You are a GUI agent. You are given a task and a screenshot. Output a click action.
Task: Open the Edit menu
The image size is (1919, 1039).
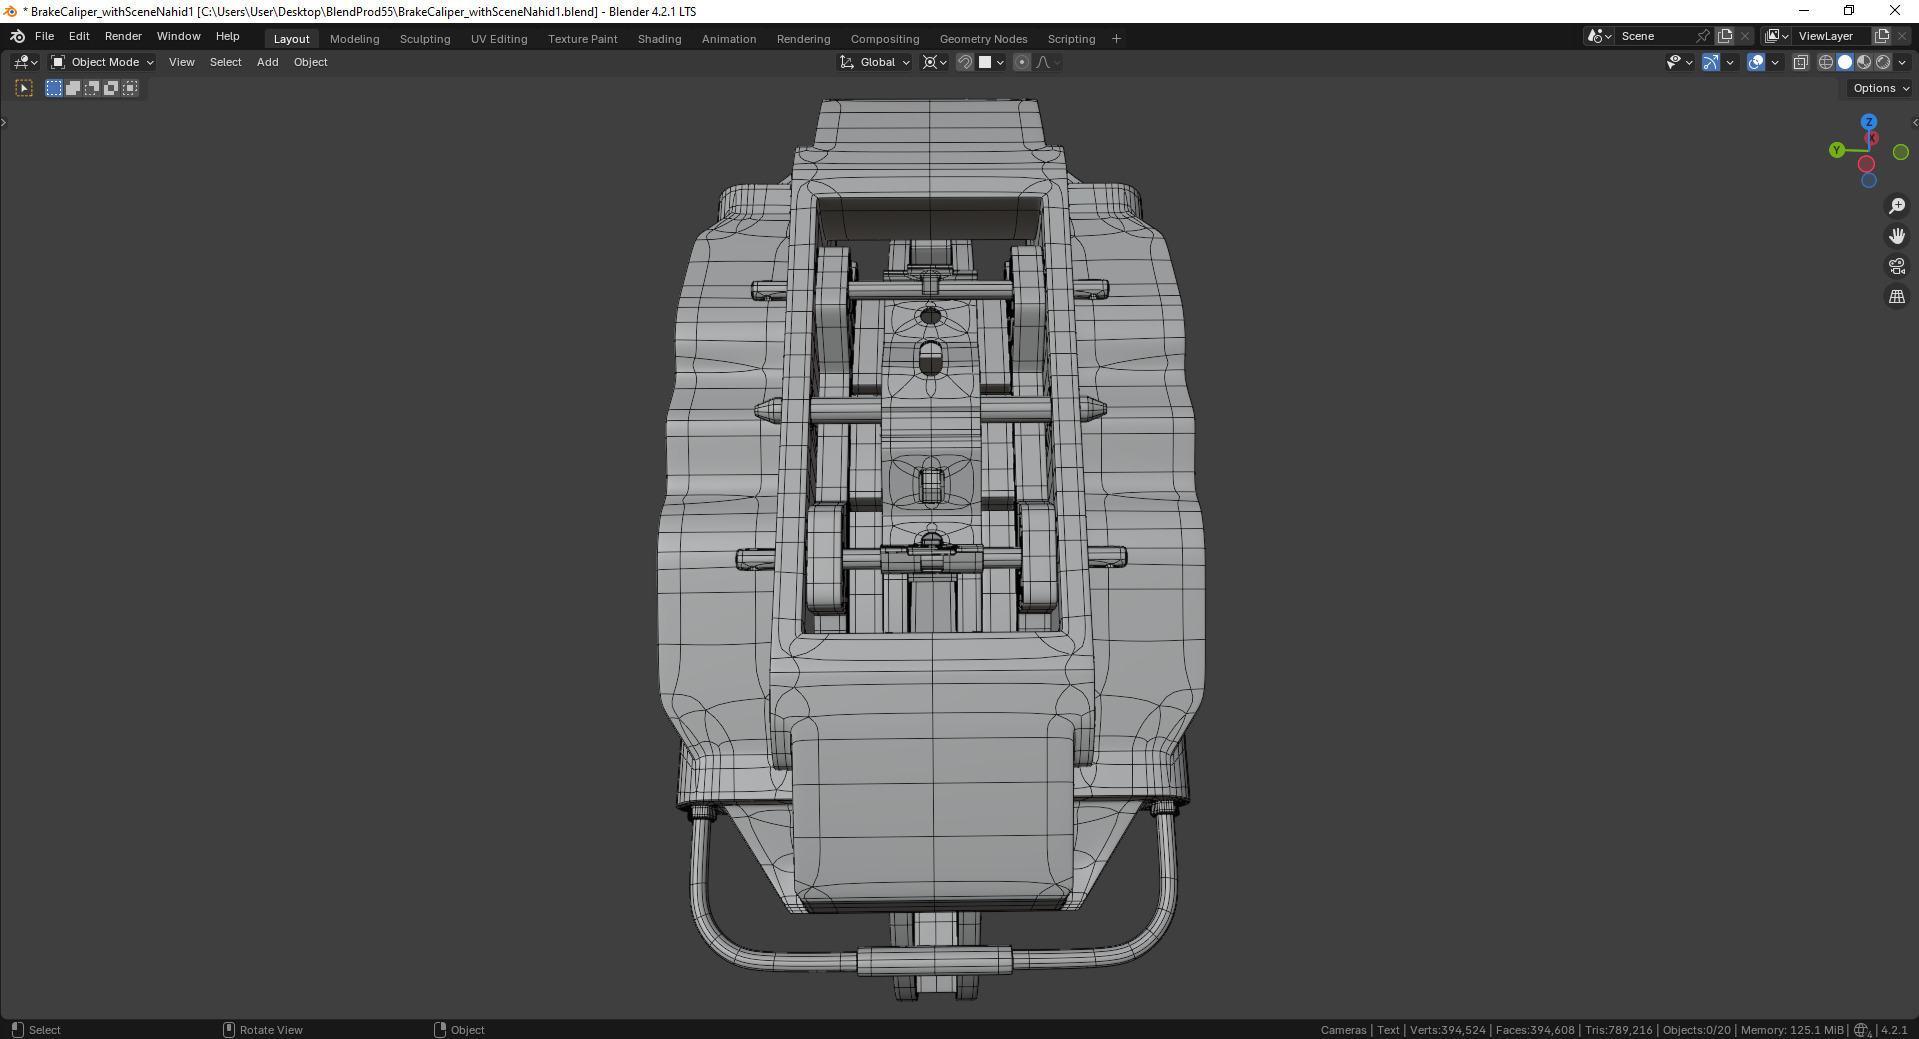(x=79, y=36)
